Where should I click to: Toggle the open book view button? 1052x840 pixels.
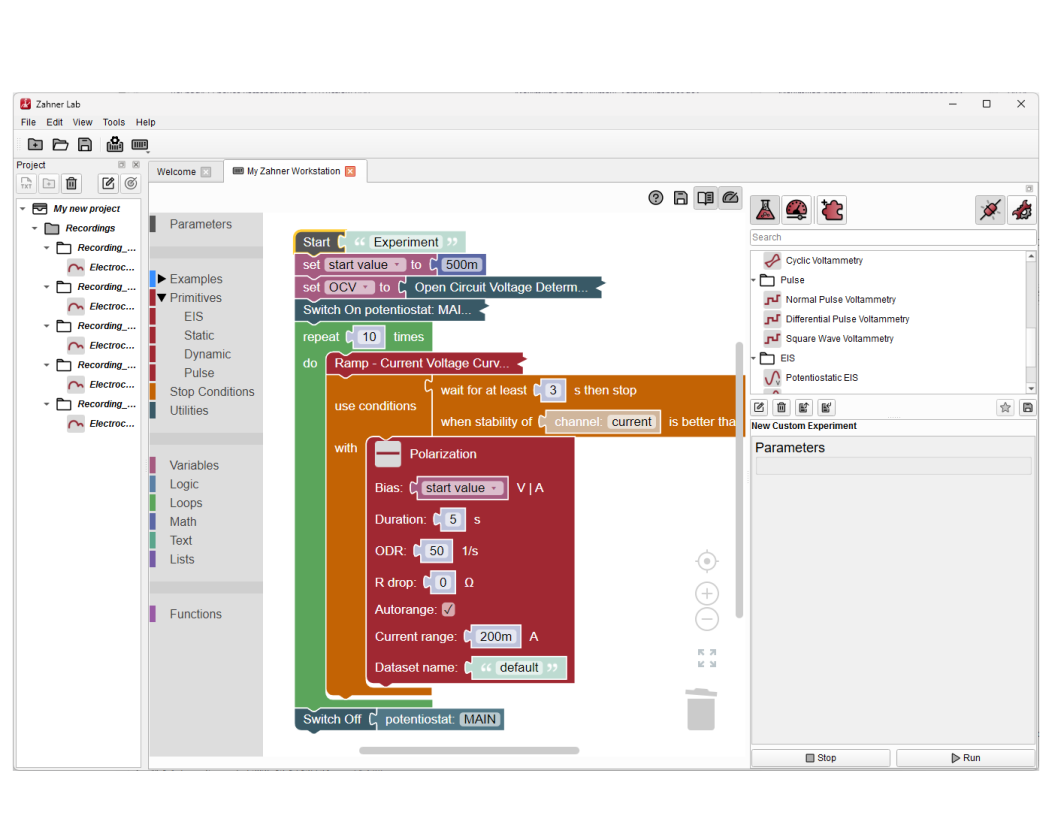705,198
